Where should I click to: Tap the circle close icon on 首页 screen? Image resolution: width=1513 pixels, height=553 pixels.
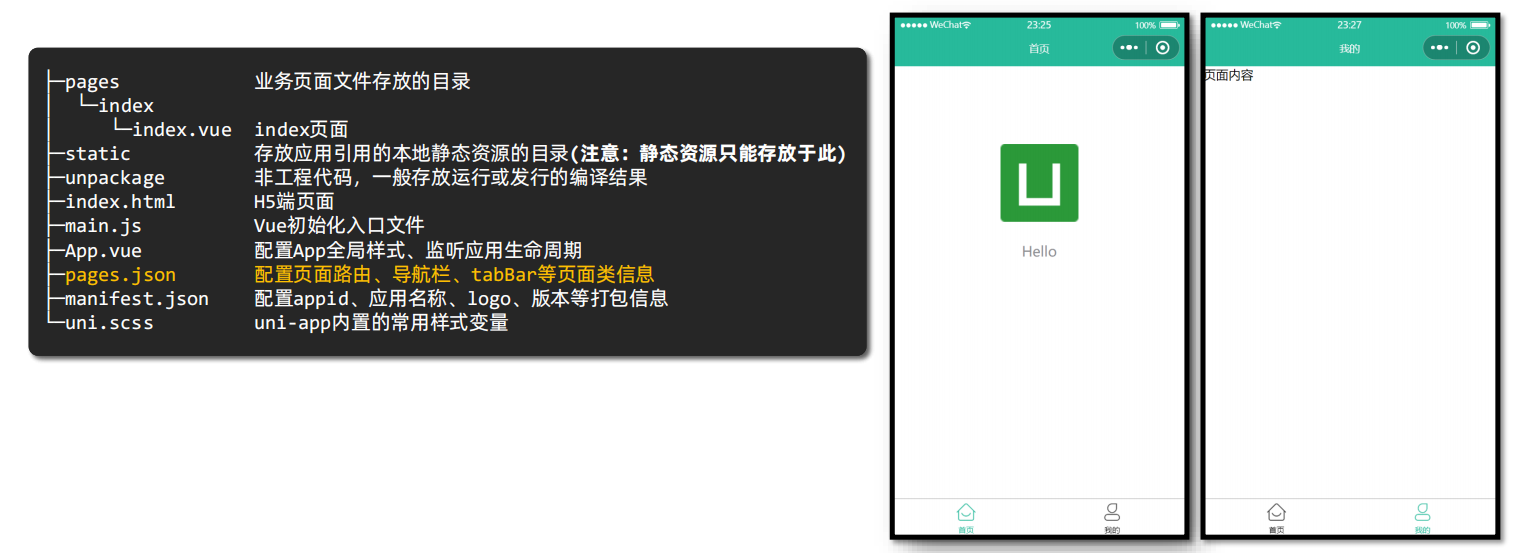1162,47
